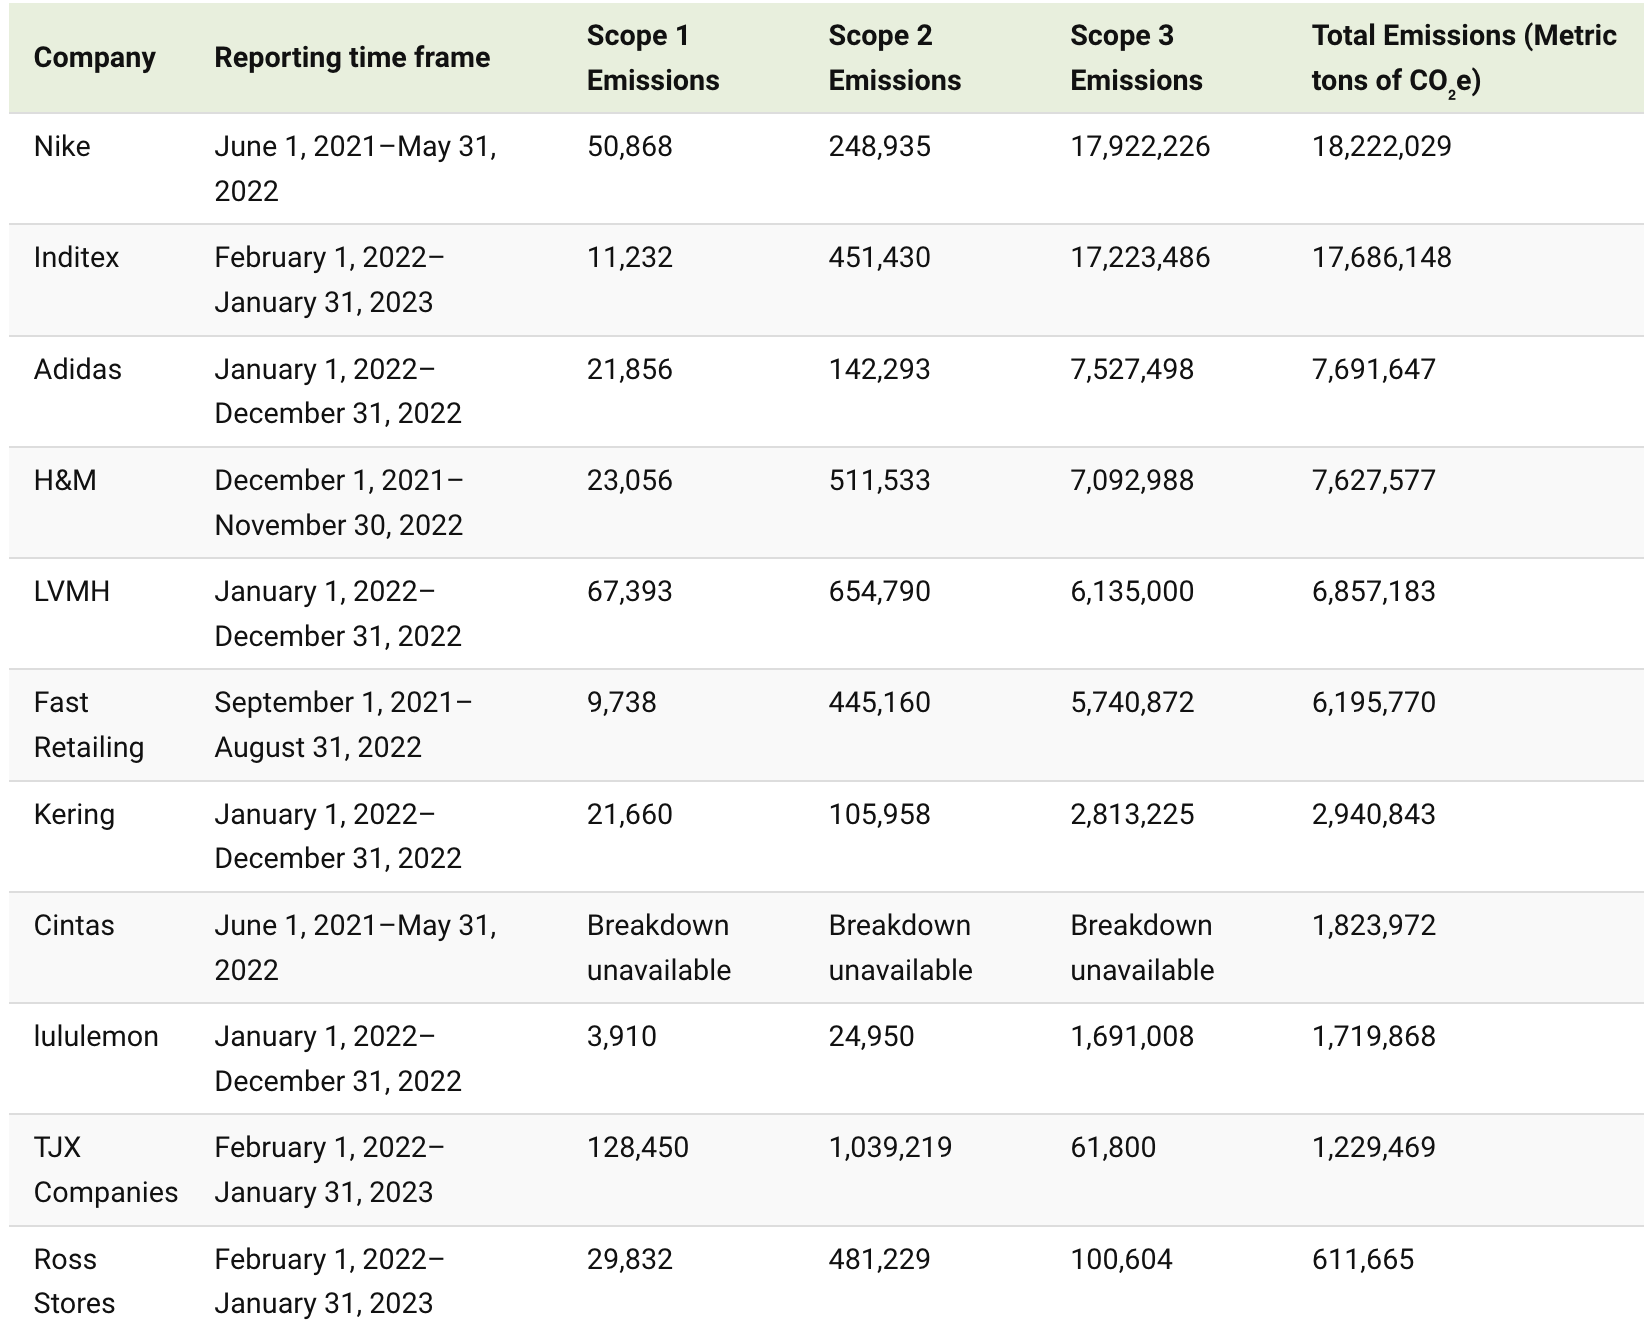Click Ross Stores total 611,665

pyautogui.click(x=1363, y=1260)
